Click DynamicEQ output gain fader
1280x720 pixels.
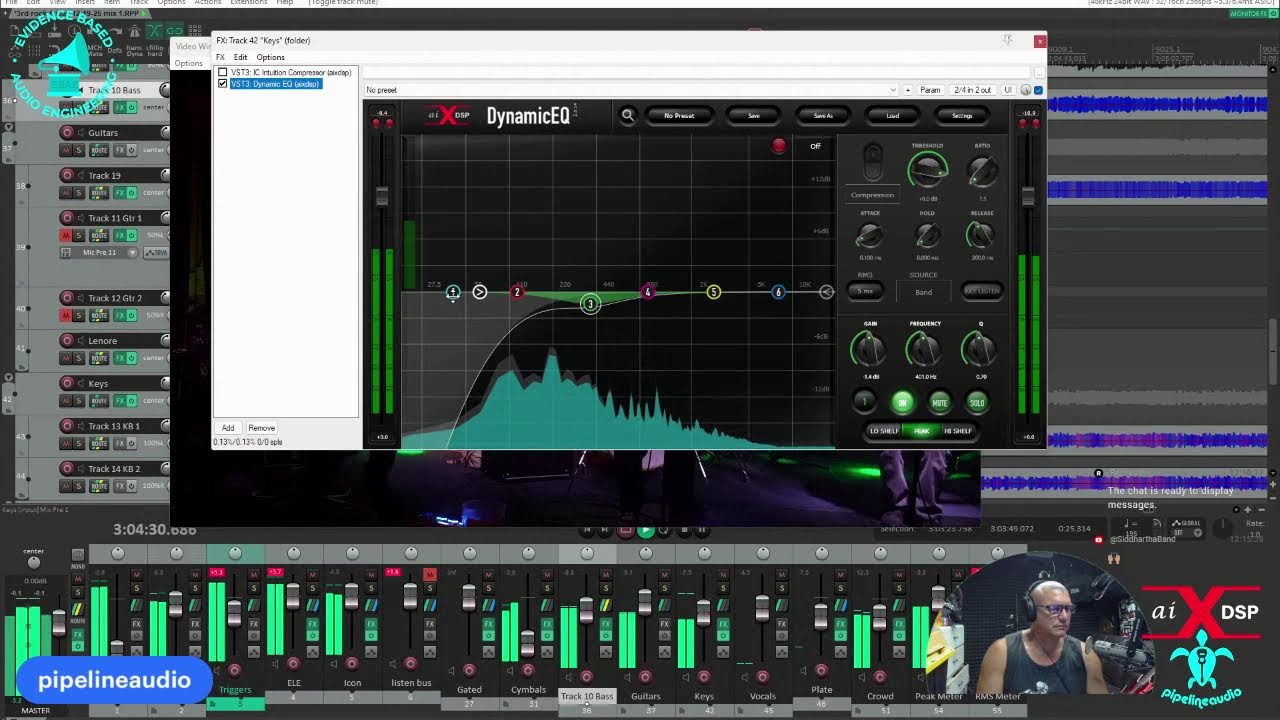[x=1027, y=195]
